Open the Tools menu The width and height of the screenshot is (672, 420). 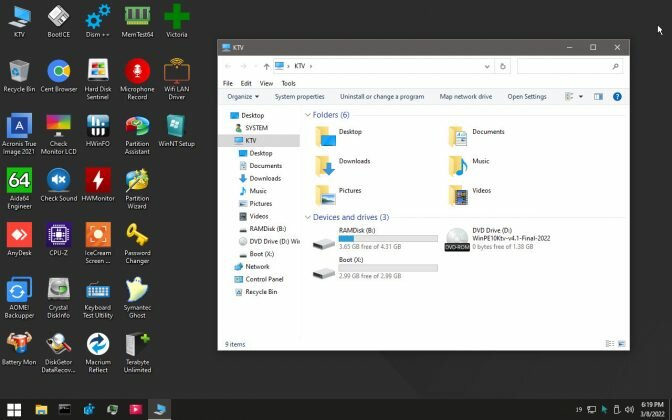[x=288, y=83]
